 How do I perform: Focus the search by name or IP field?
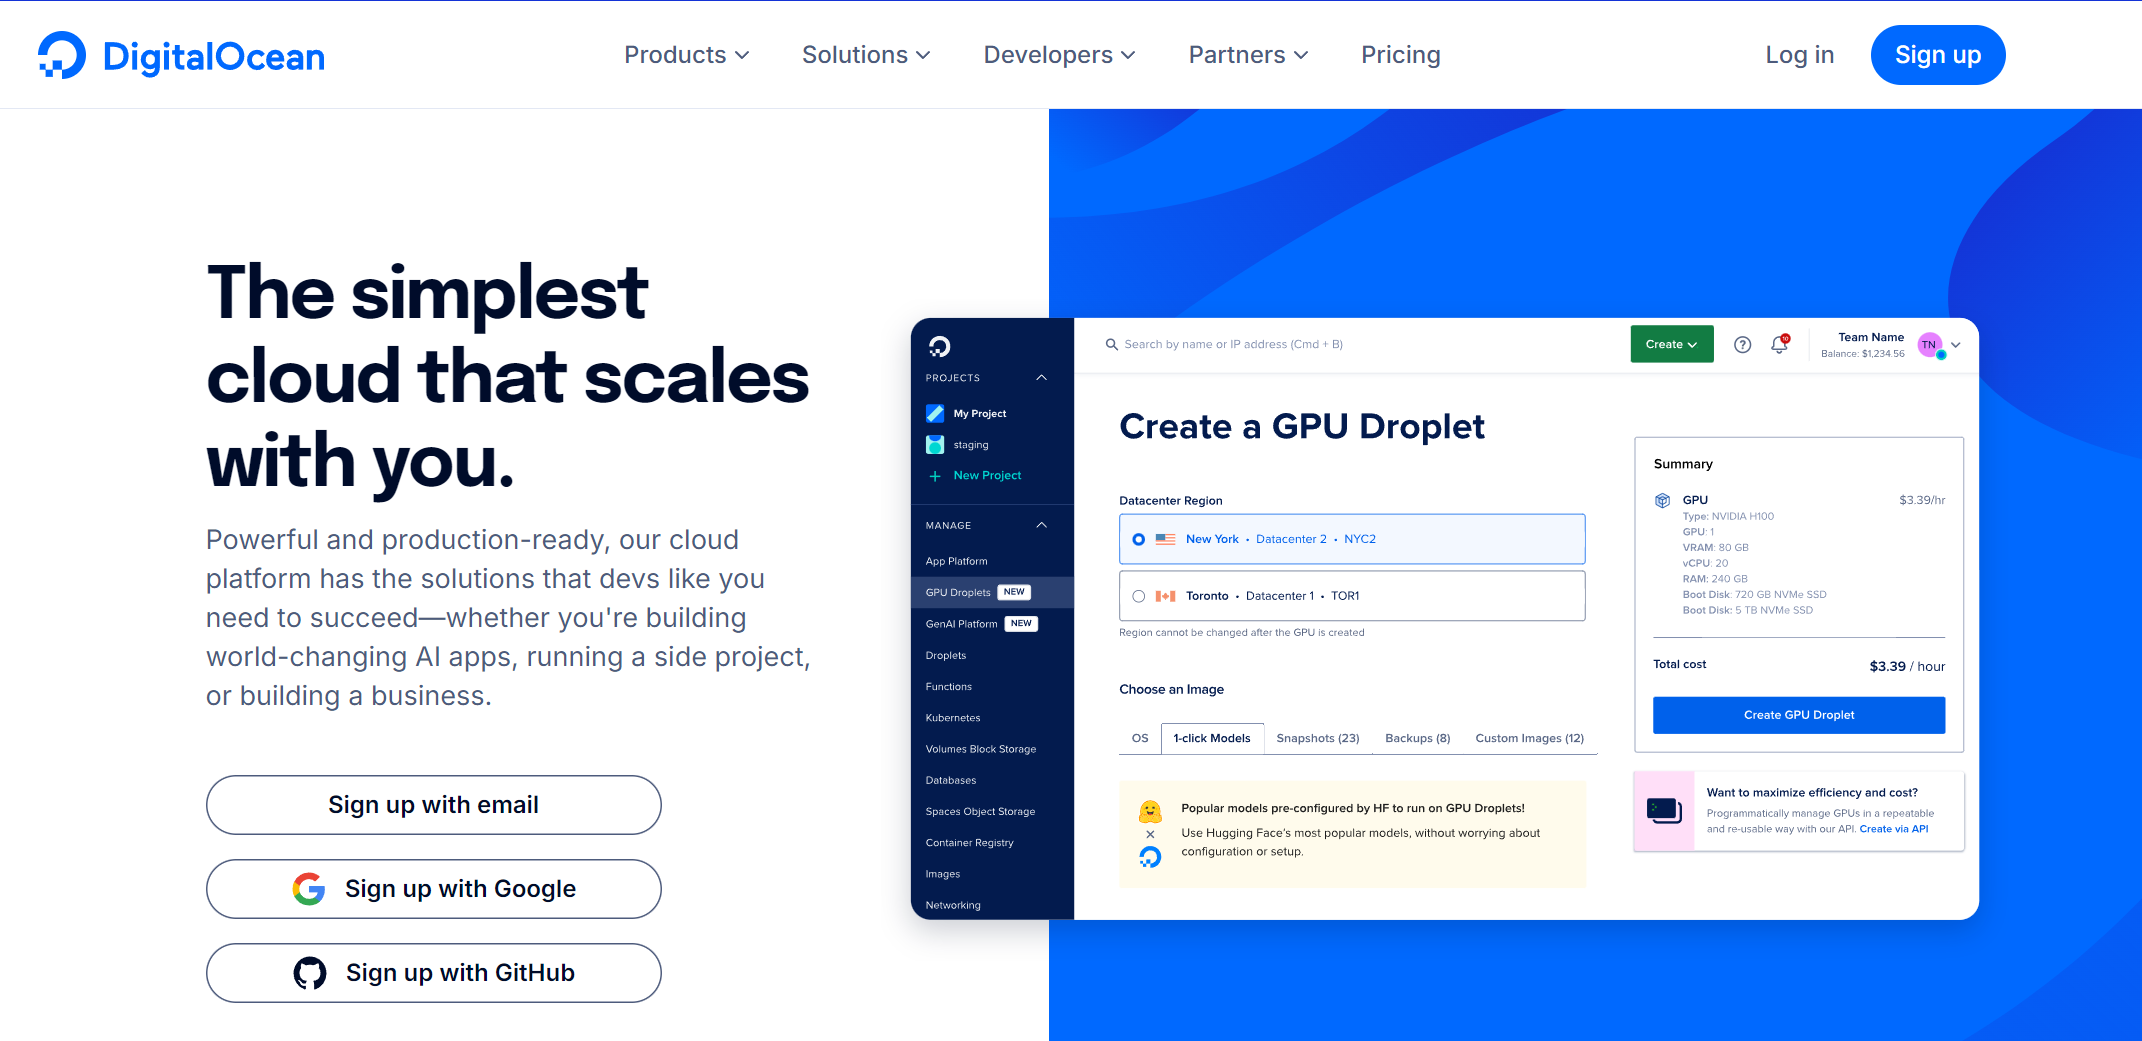pos(1233,344)
